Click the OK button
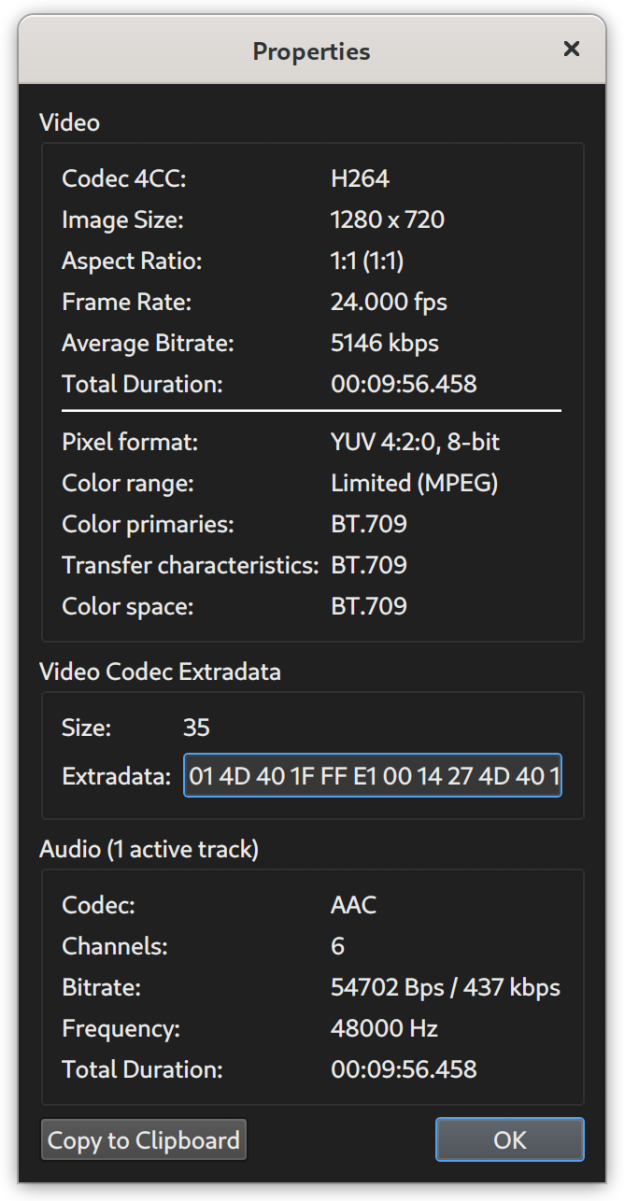The height and width of the screenshot is (1201, 624). click(509, 1140)
